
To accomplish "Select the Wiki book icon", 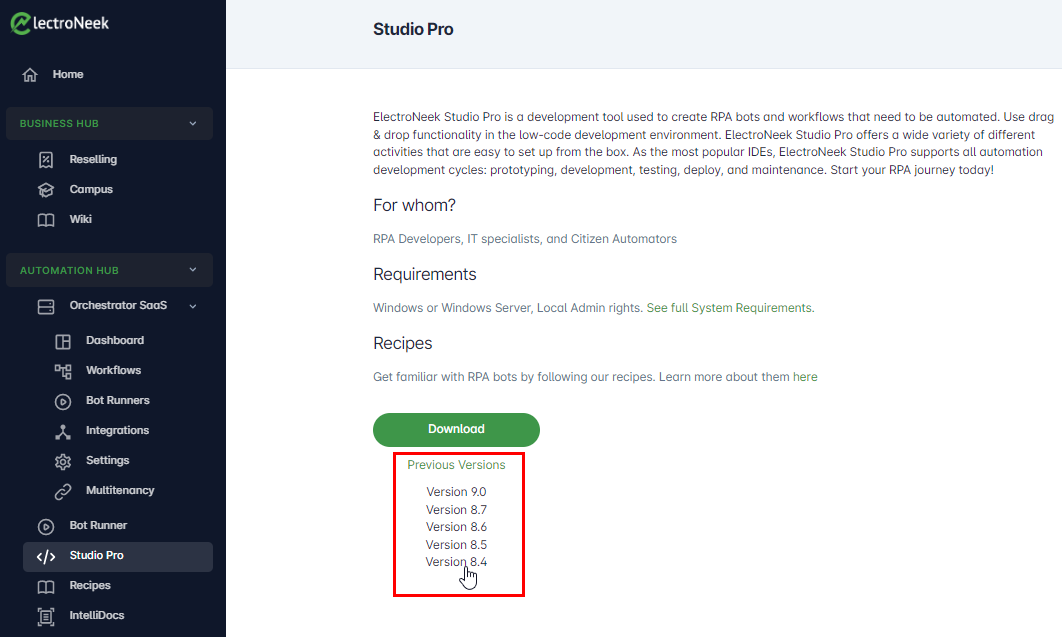I will click(45, 219).
